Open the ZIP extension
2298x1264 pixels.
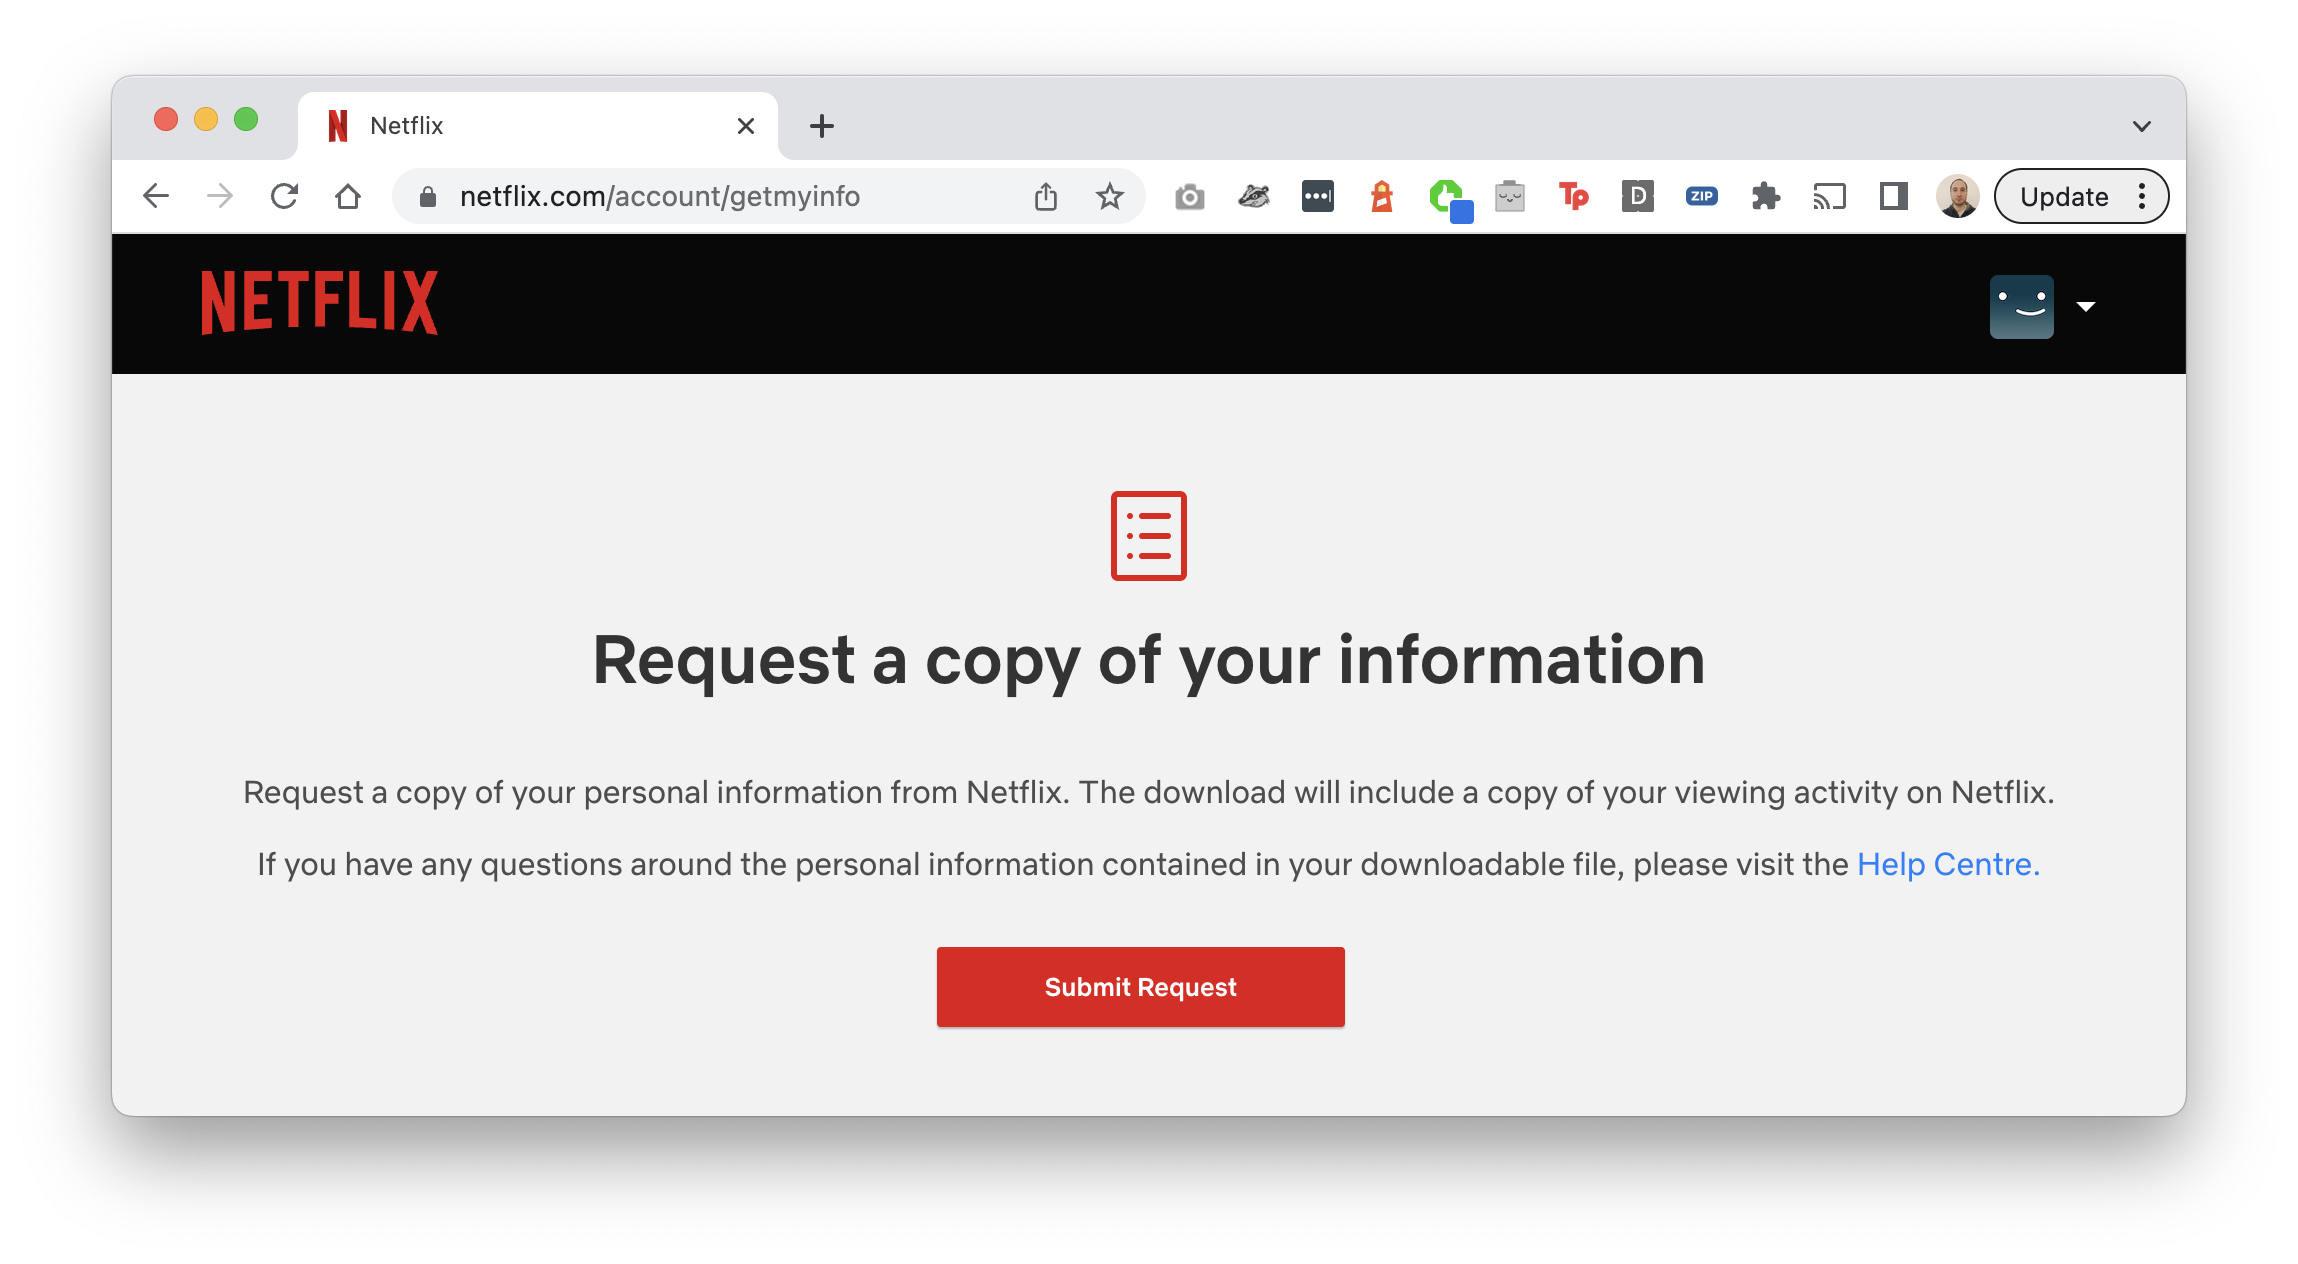(x=1702, y=196)
